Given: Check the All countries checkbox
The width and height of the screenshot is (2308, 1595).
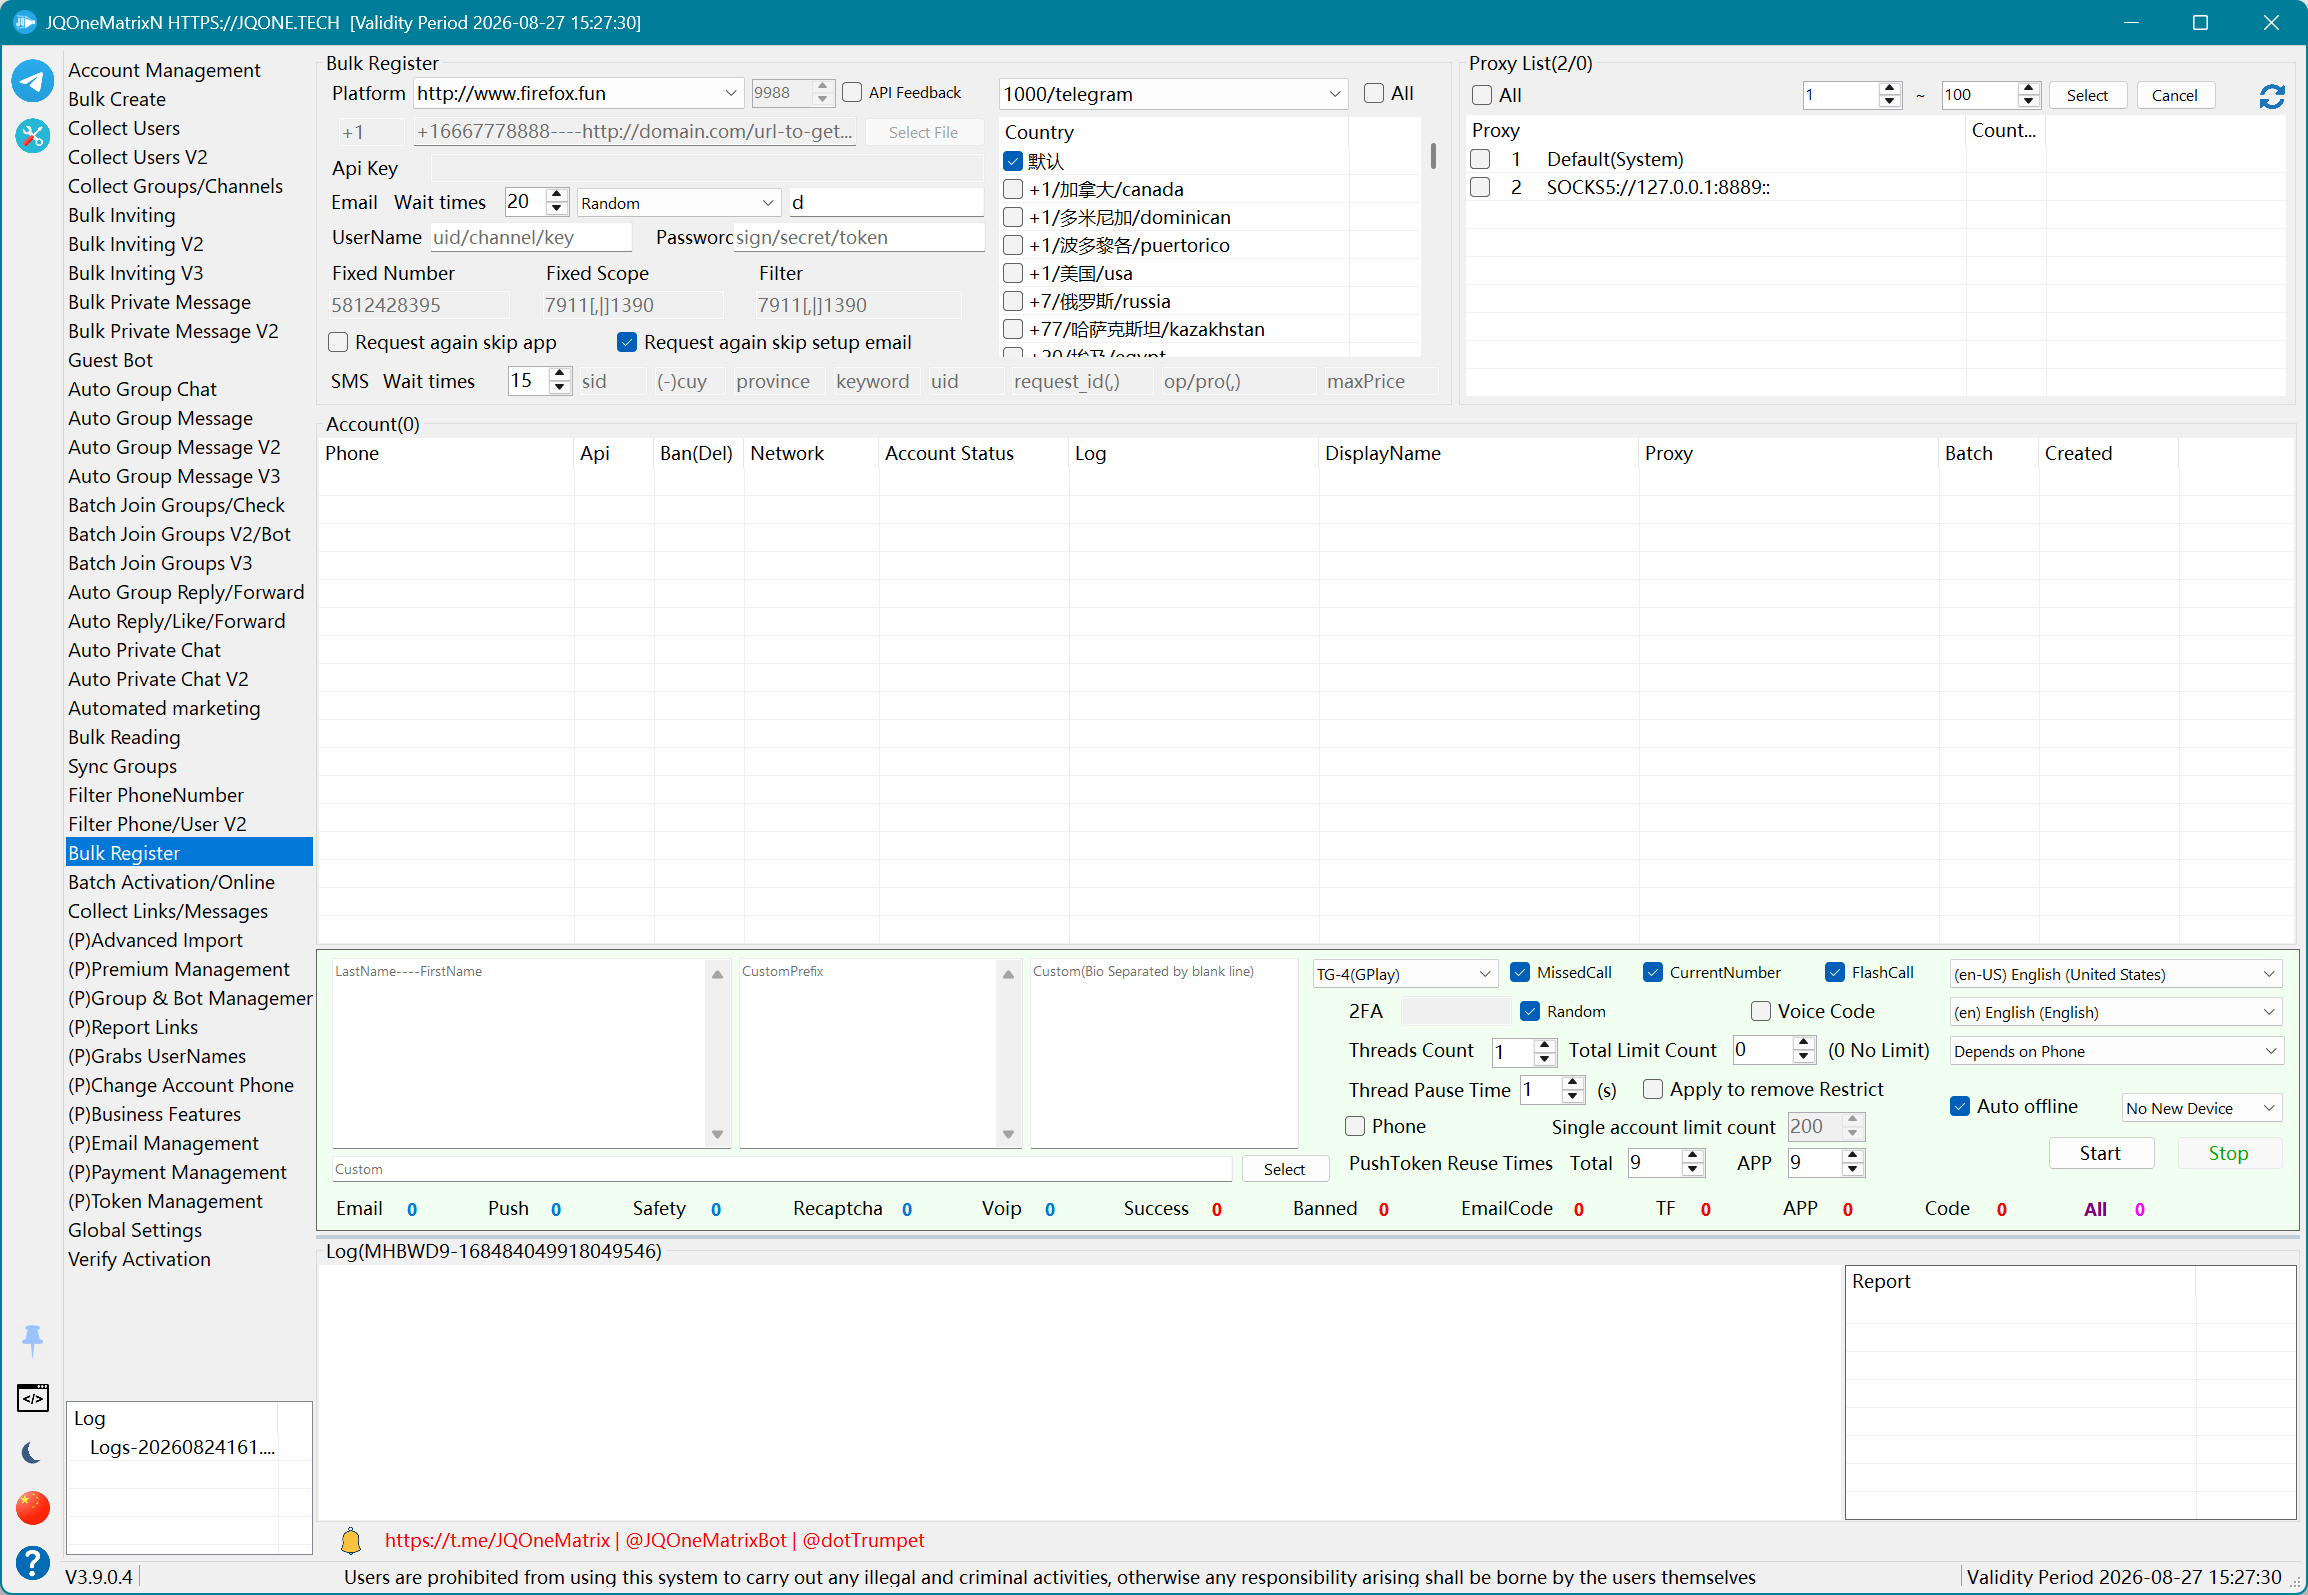Looking at the screenshot, I should pyautogui.click(x=1374, y=93).
